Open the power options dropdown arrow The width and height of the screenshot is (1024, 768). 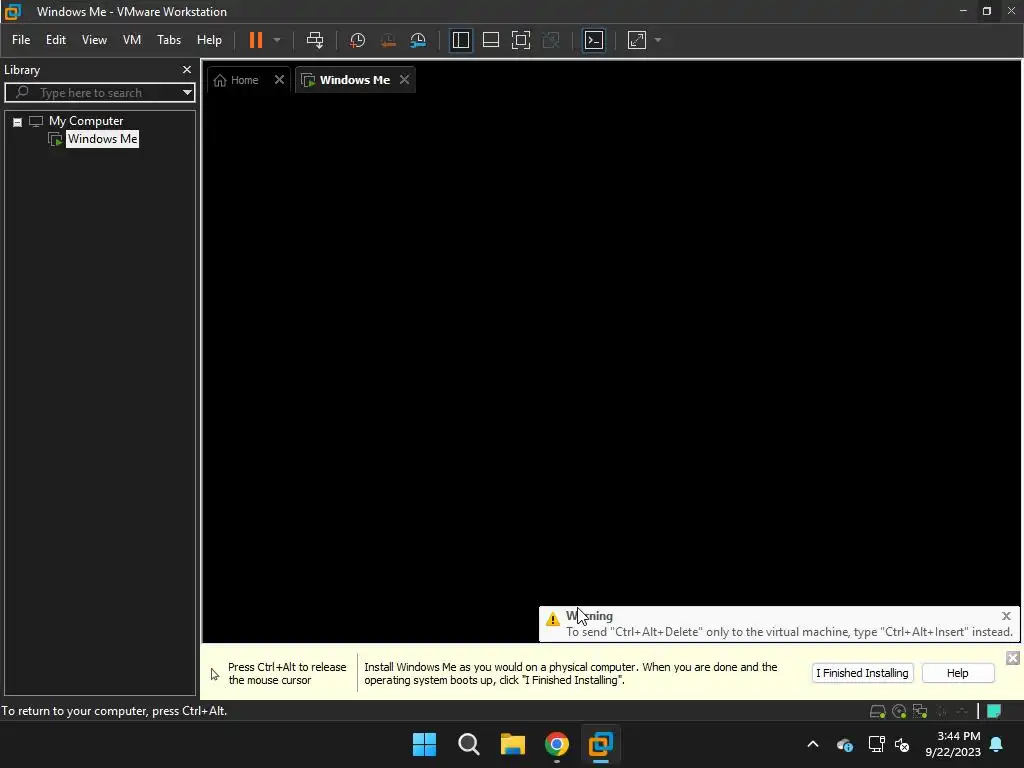point(277,40)
